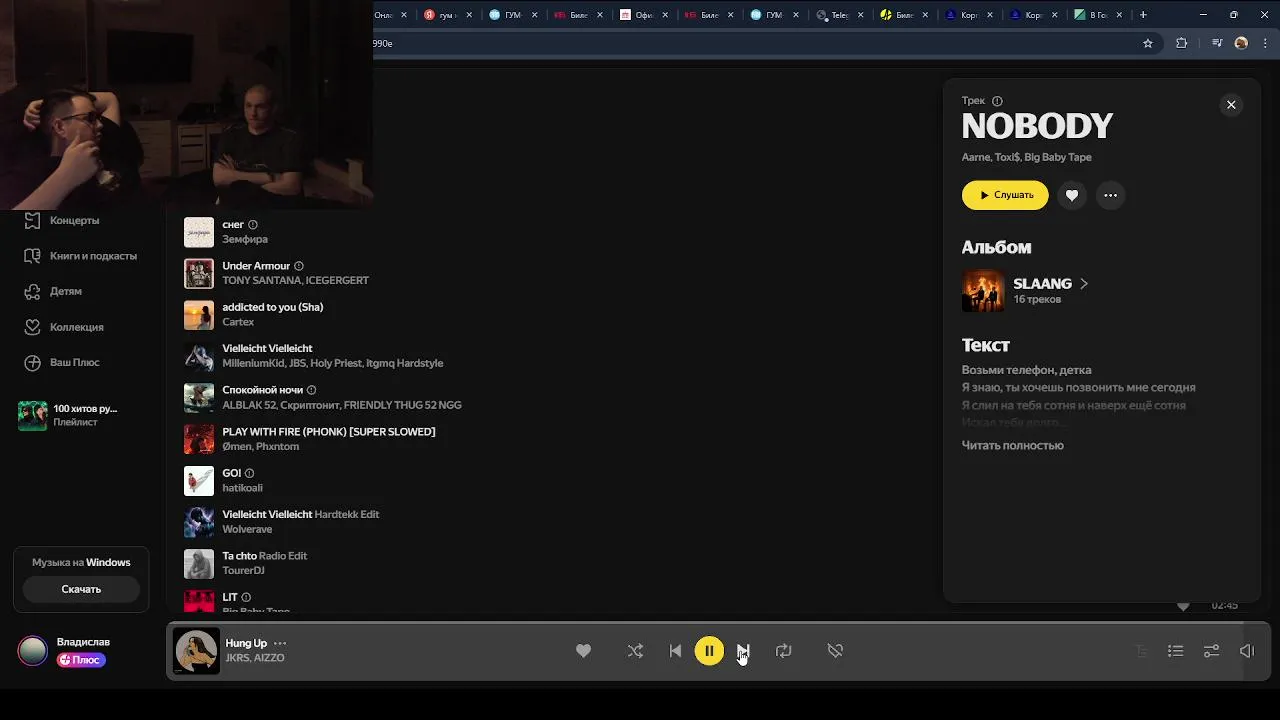The width and height of the screenshot is (1280, 720).
Task: Pause the current track
Action: 709,651
